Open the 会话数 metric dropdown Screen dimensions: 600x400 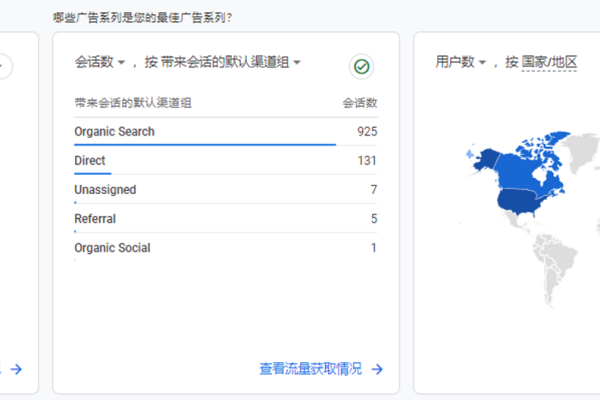coord(100,62)
